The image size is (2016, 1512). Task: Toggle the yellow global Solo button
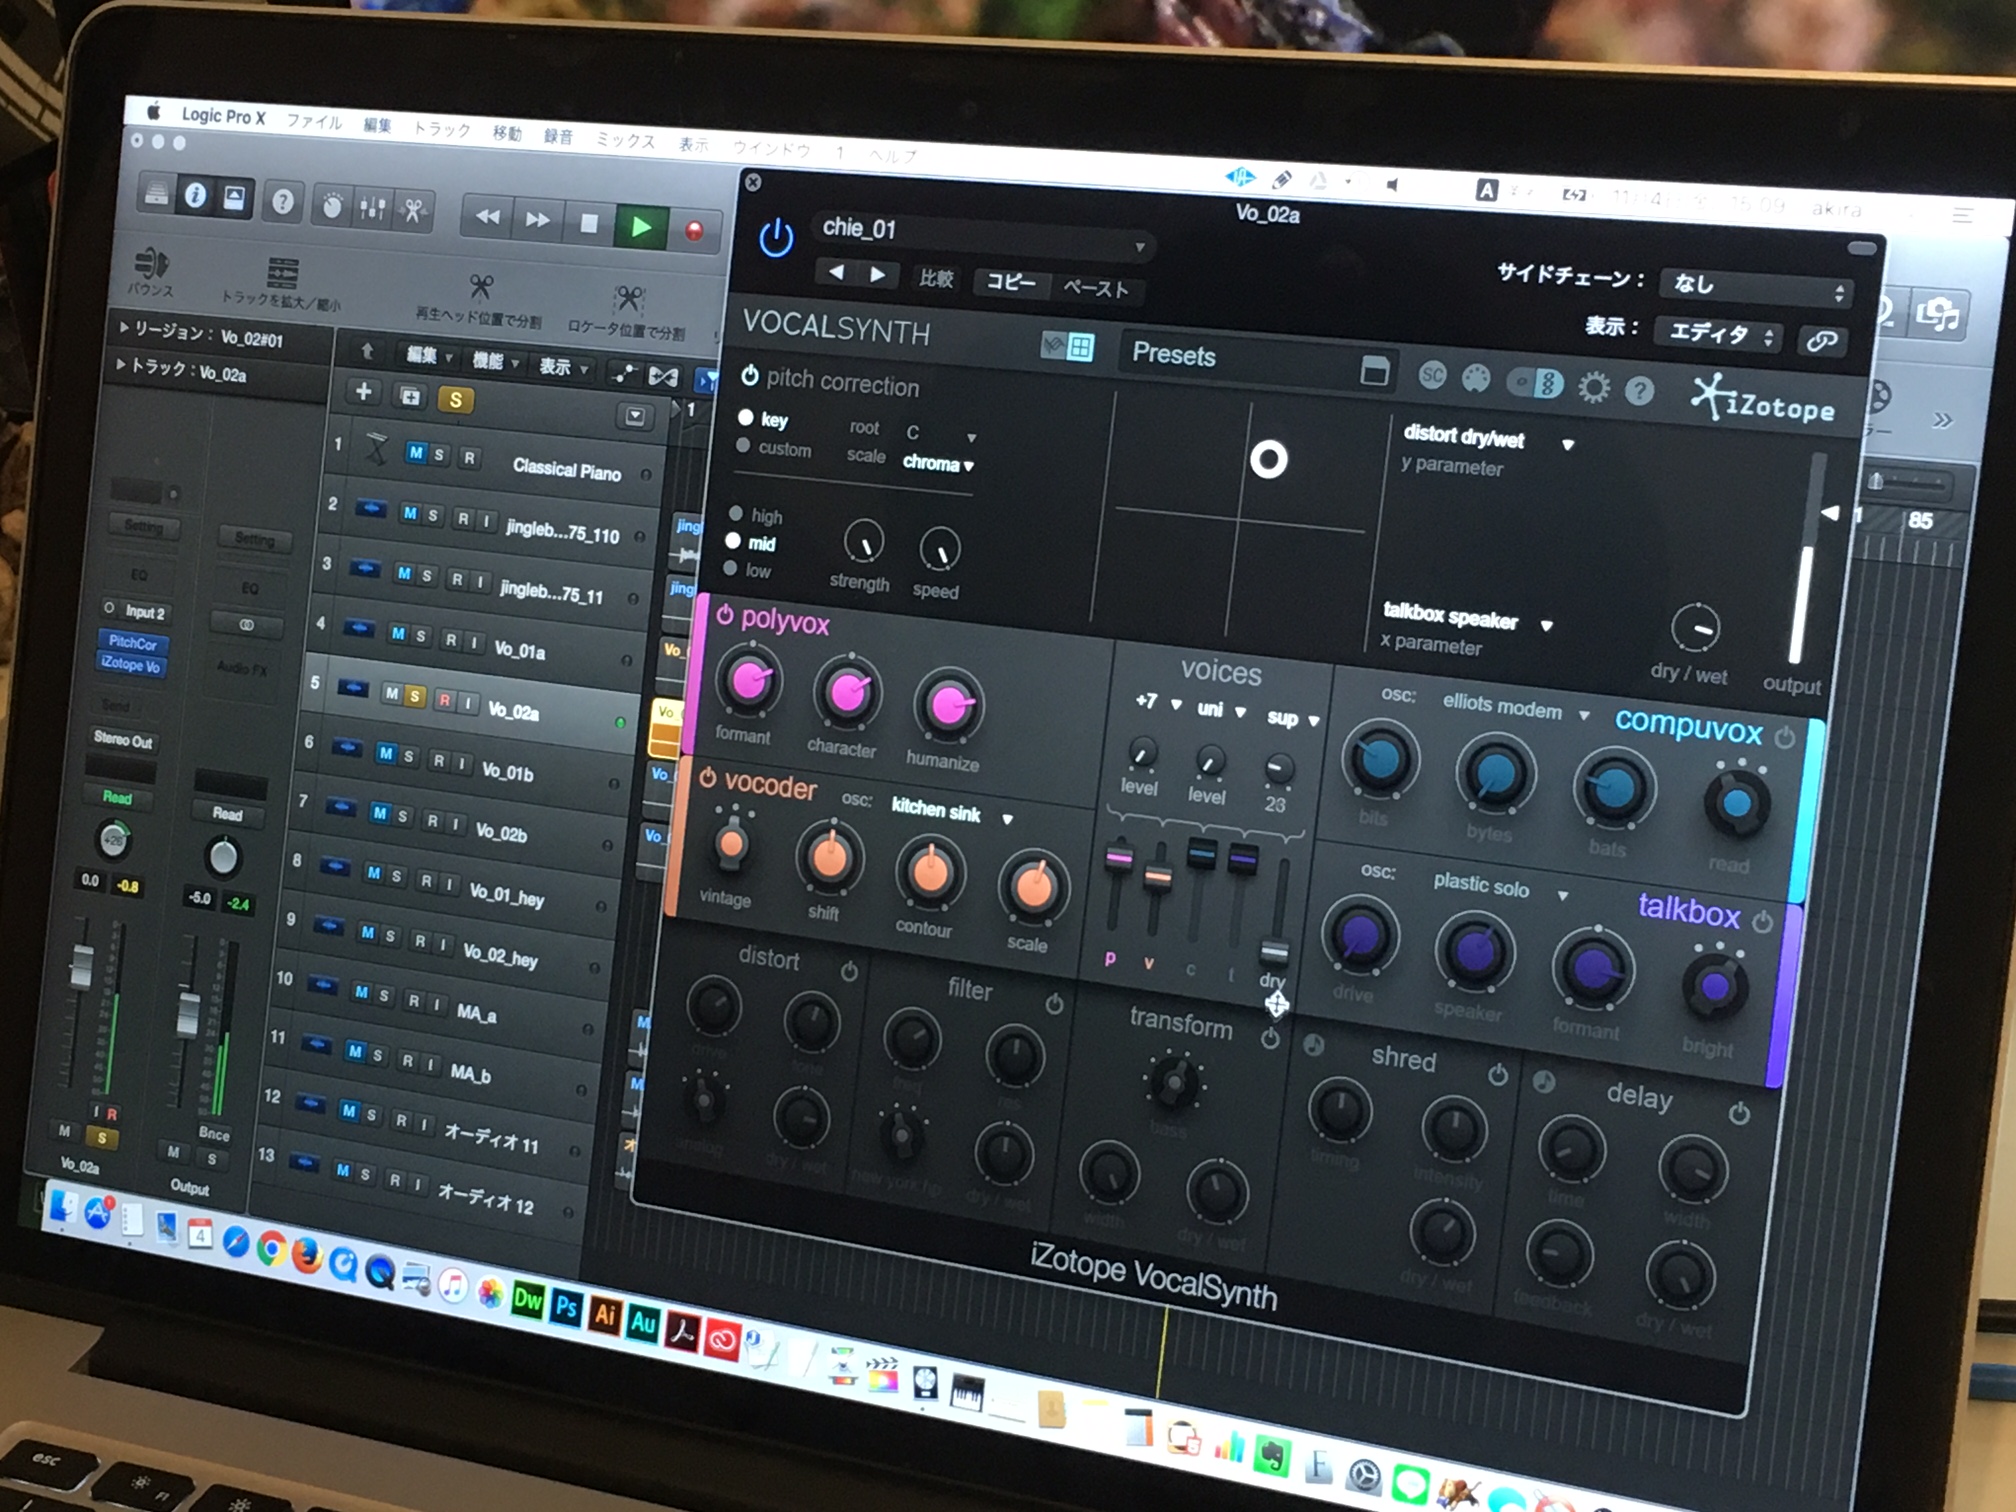coord(455,400)
